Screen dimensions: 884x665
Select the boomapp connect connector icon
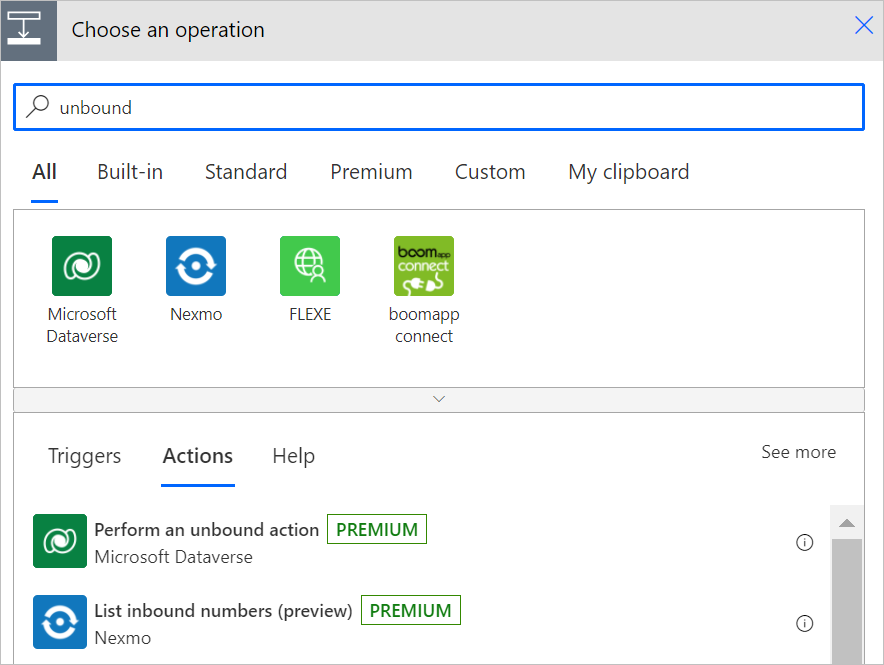click(x=424, y=266)
